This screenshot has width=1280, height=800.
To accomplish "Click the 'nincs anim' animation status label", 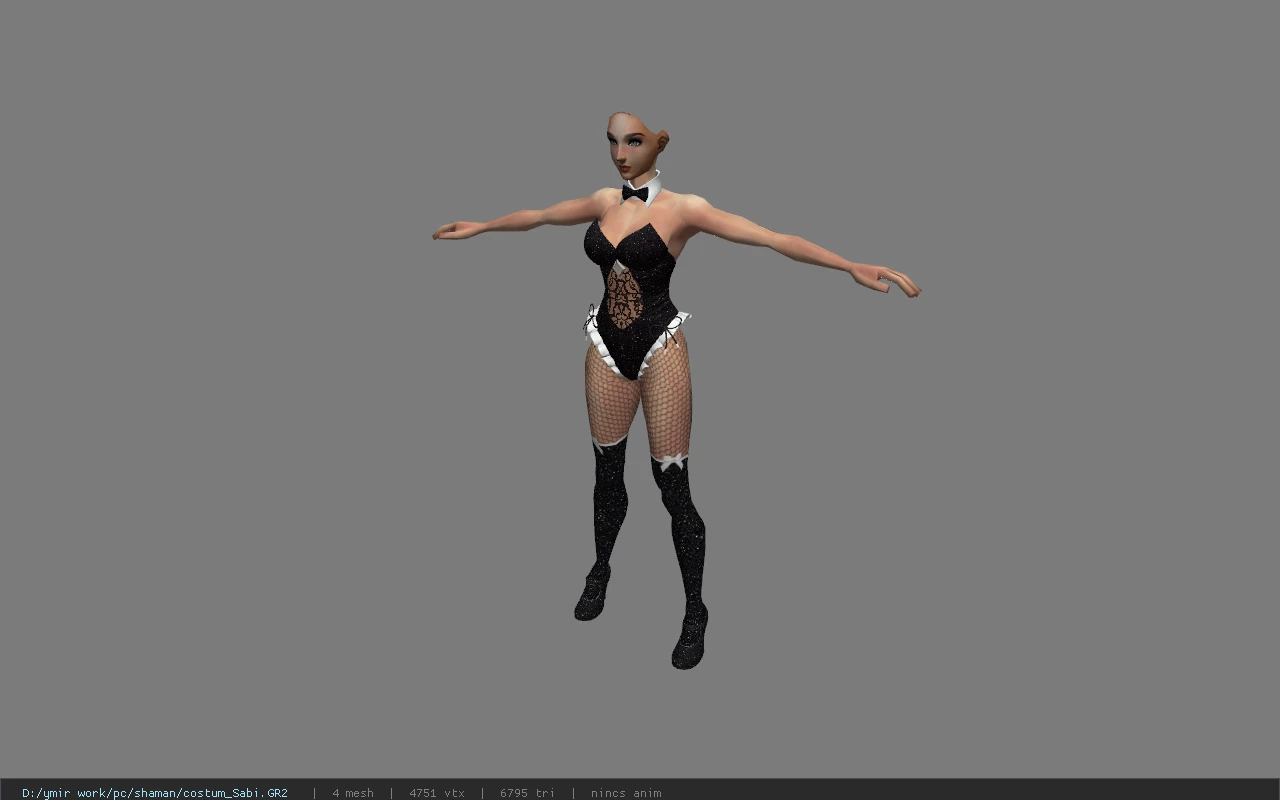I will click(x=626, y=793).
